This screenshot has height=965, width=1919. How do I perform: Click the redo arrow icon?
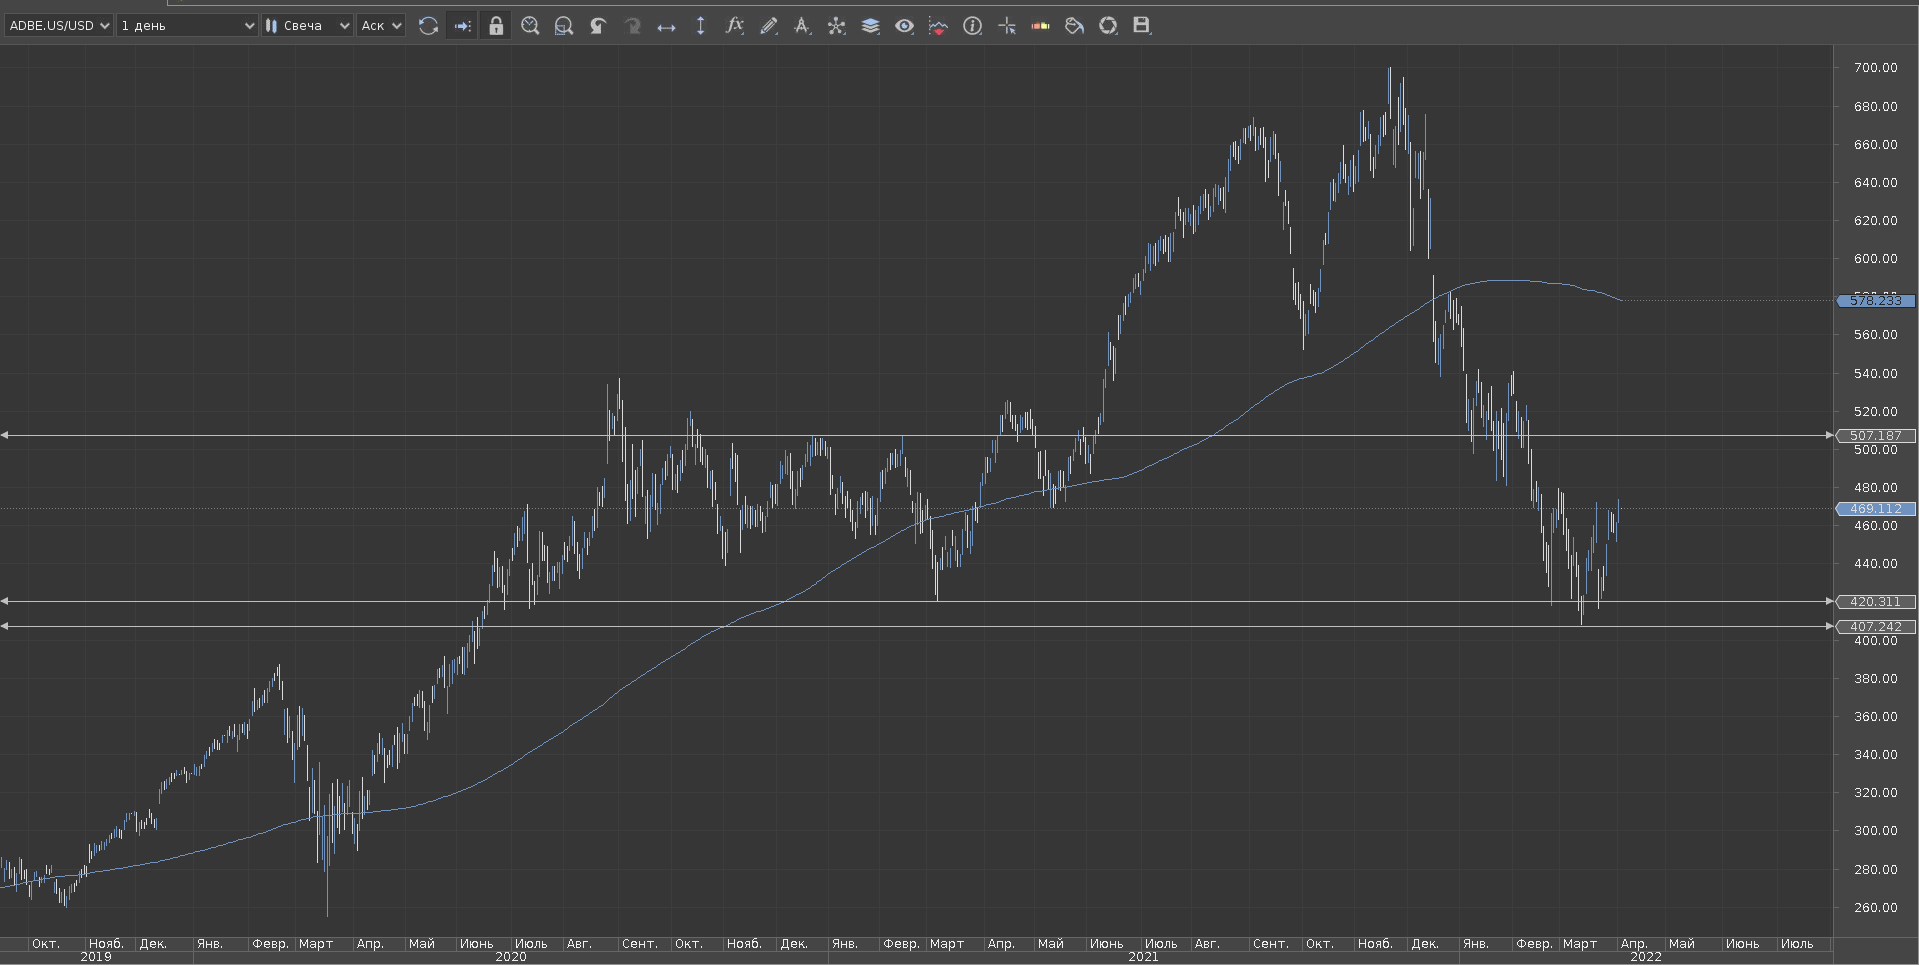[x=632, y=26]
